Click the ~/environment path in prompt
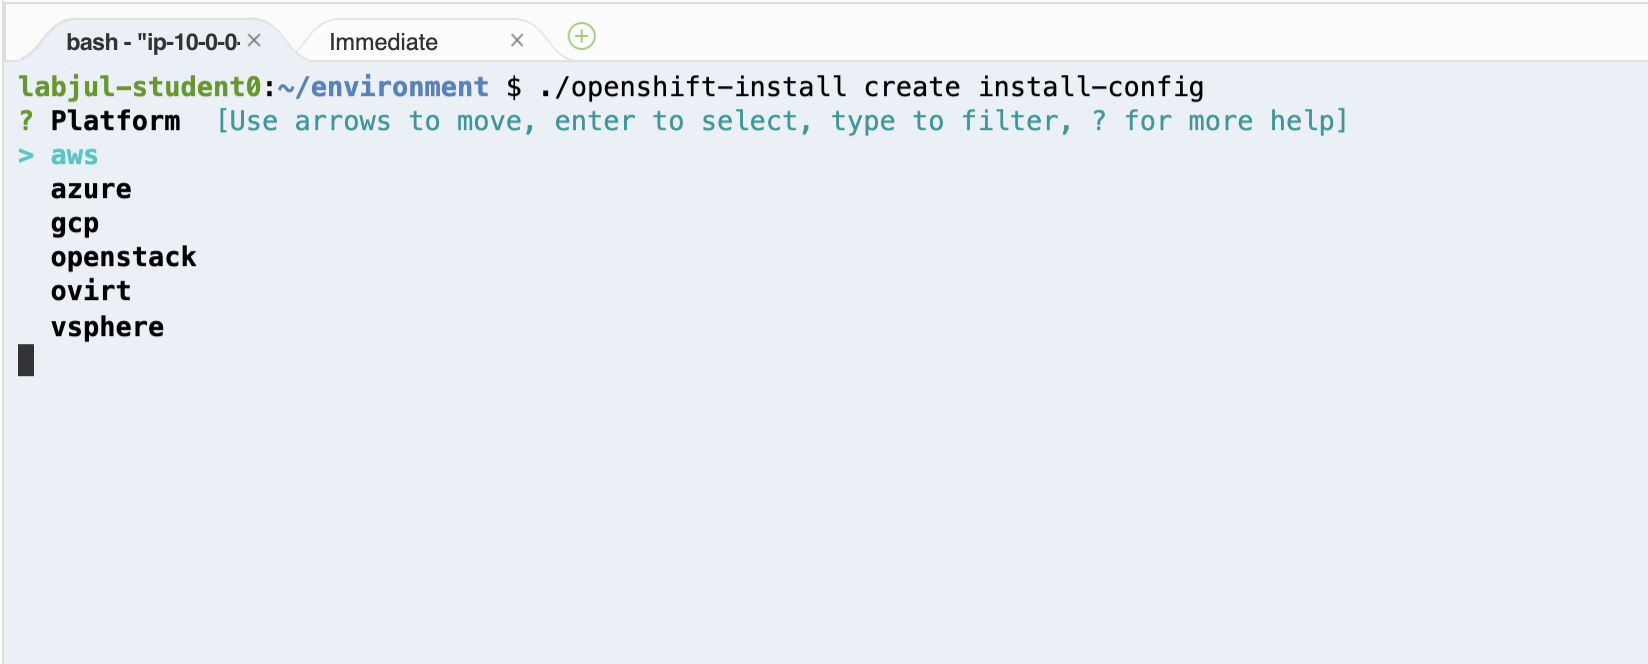This screenshot has height=664, width=1648. tap(384, 87)
